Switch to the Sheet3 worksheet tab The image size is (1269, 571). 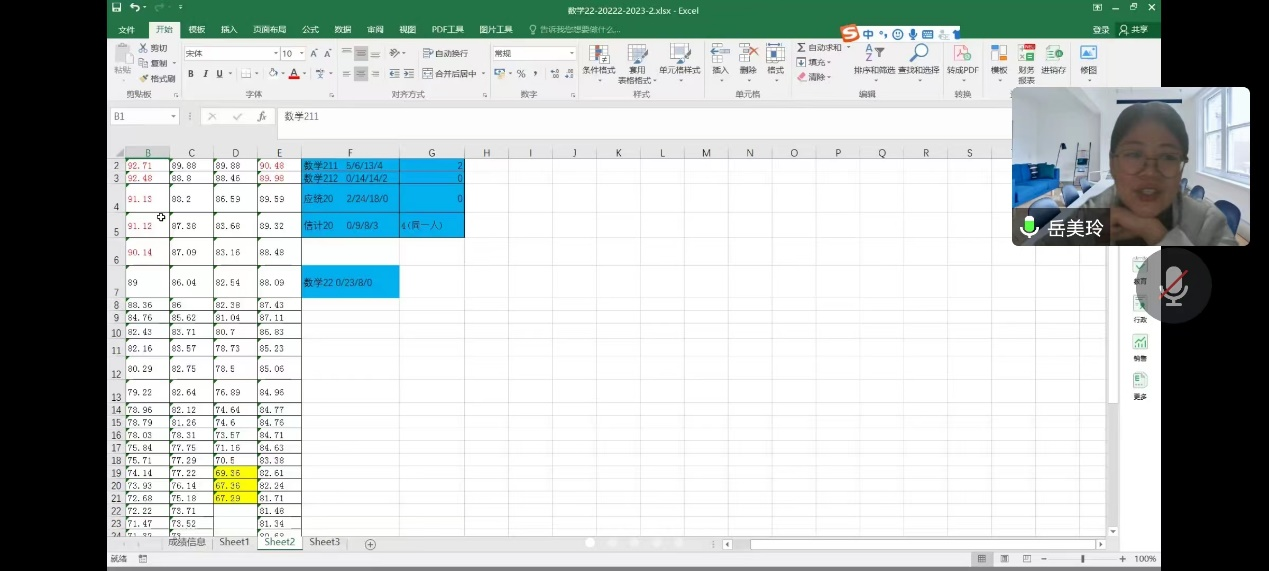324,542
